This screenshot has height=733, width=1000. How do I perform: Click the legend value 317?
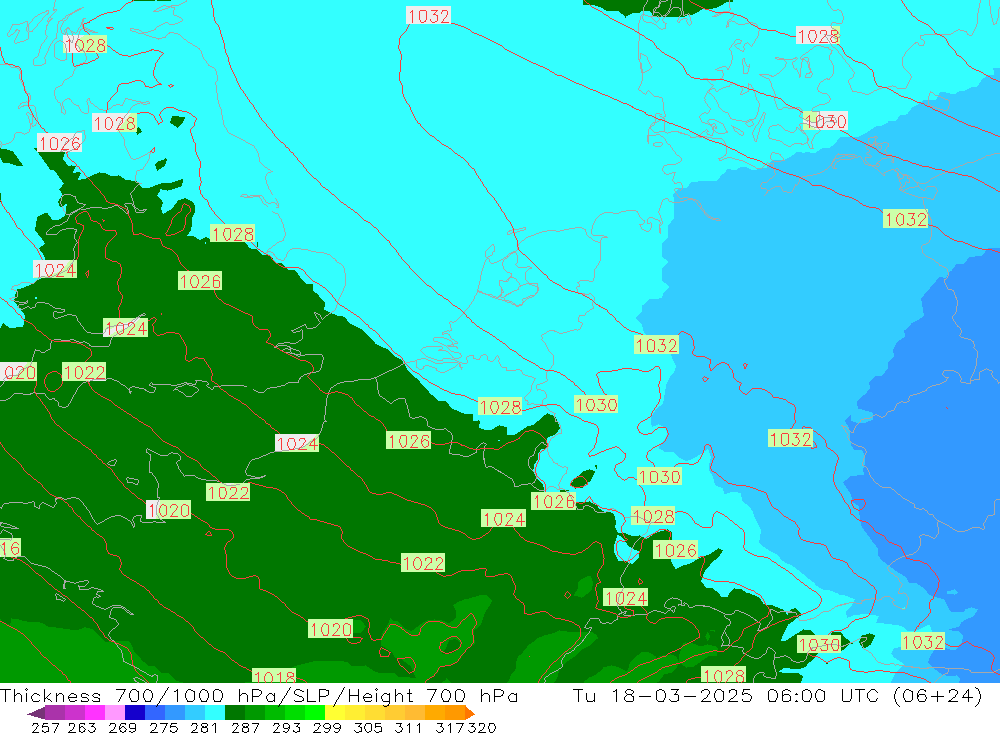(450, 727)
